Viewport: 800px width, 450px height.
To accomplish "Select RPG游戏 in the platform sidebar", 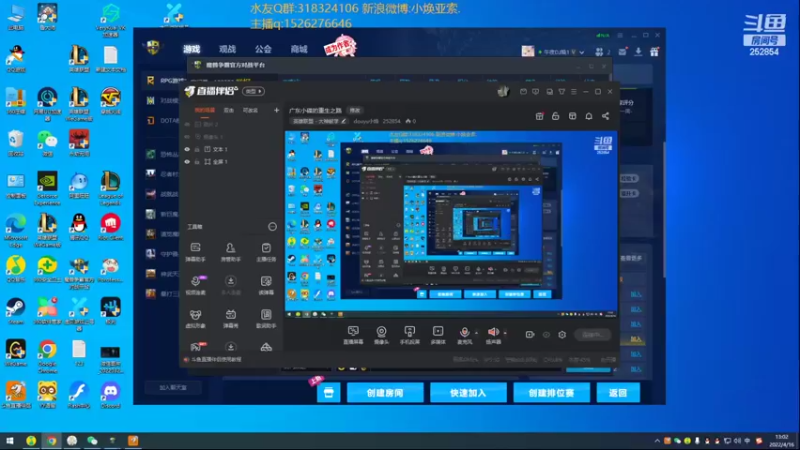I will (x=164, y=81).
